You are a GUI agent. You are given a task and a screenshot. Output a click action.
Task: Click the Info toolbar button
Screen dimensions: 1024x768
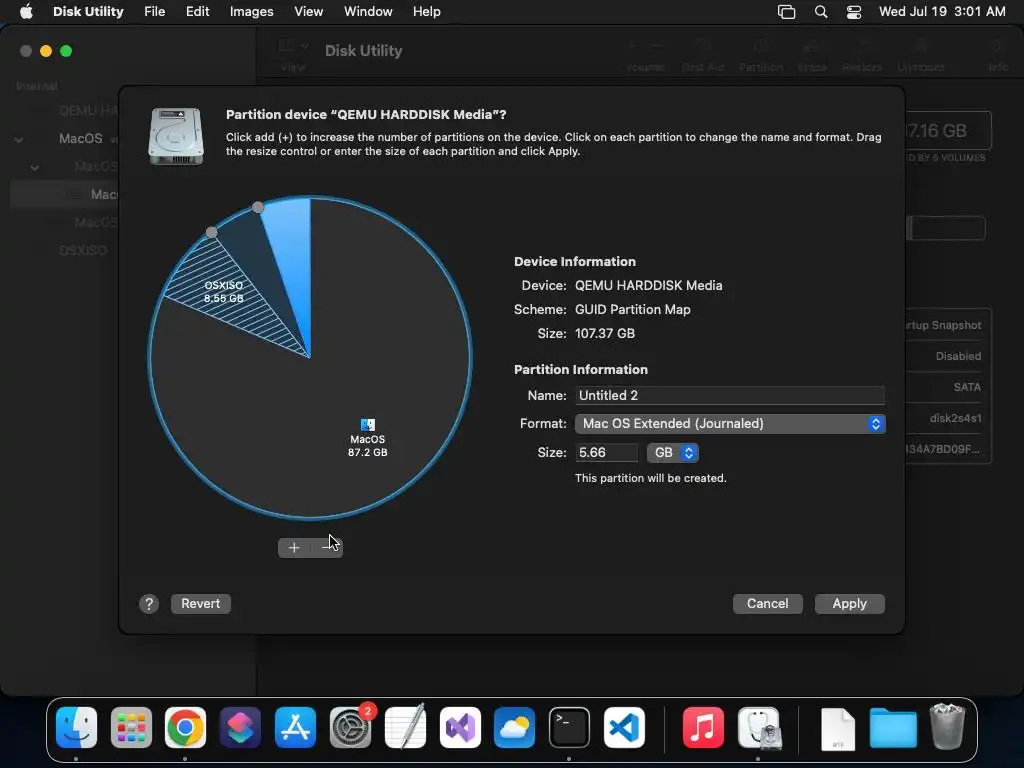coord(997,54)
